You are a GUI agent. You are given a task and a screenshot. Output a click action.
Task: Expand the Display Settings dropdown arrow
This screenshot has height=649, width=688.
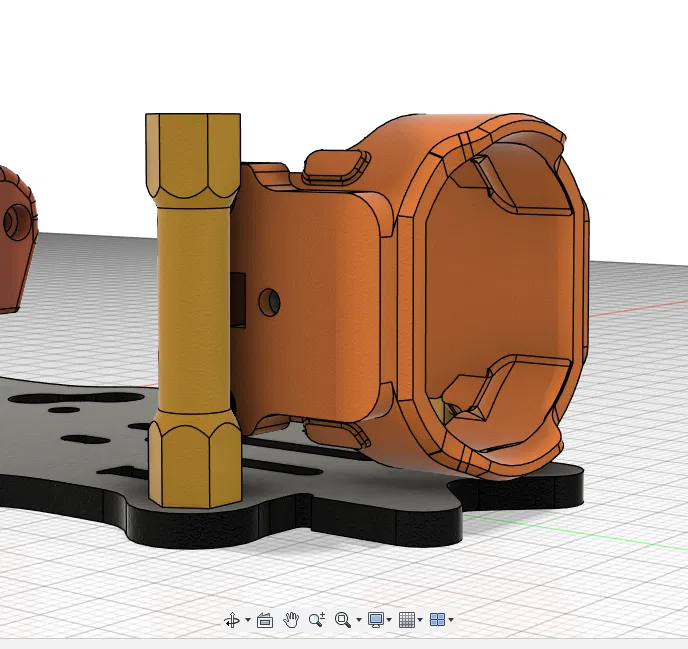(389, 620)
